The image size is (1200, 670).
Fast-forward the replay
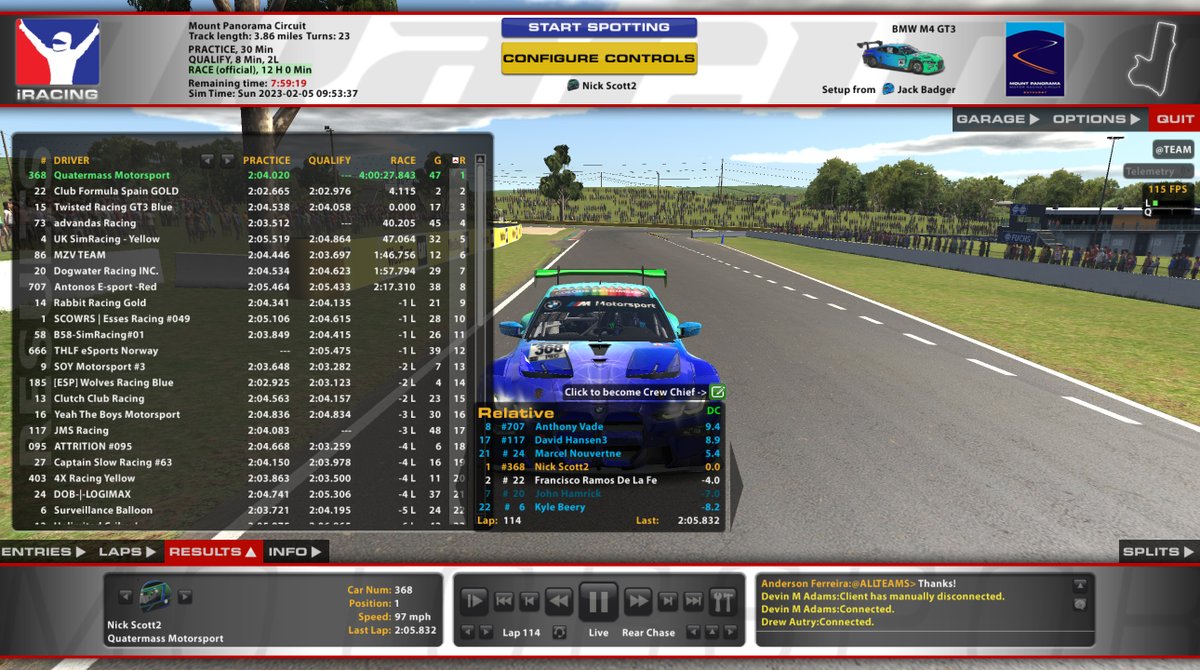[x=638, y=600]
